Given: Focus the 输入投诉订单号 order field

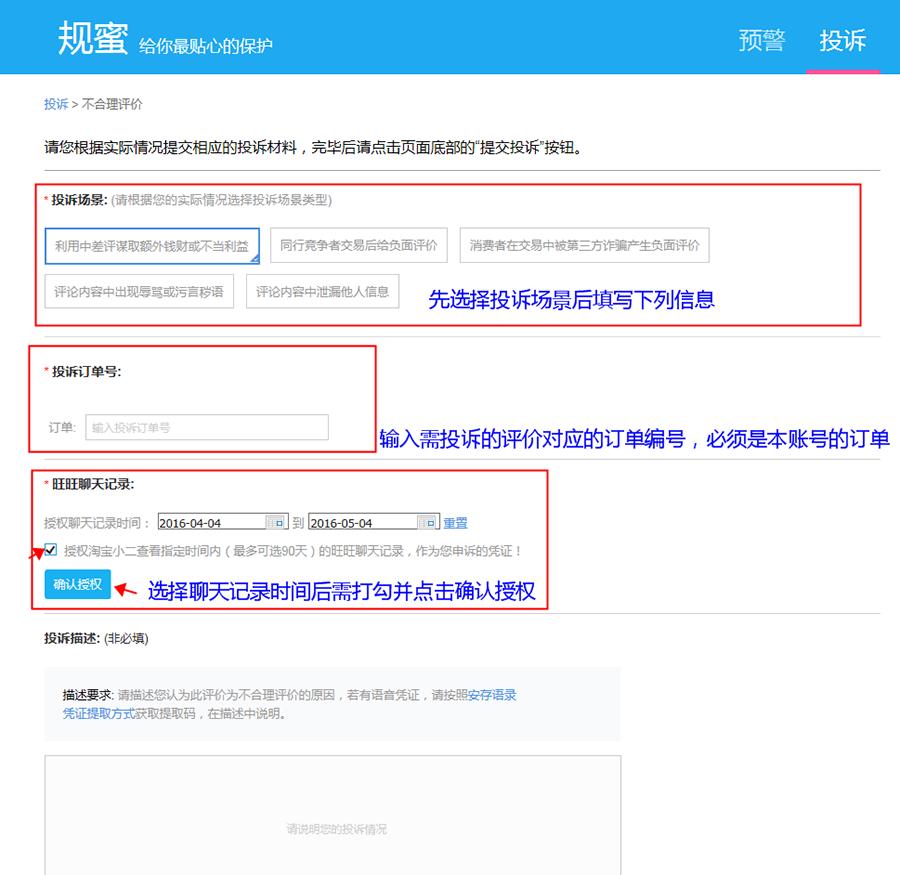Looking at the screenshot, I should (x=206, y=427).
